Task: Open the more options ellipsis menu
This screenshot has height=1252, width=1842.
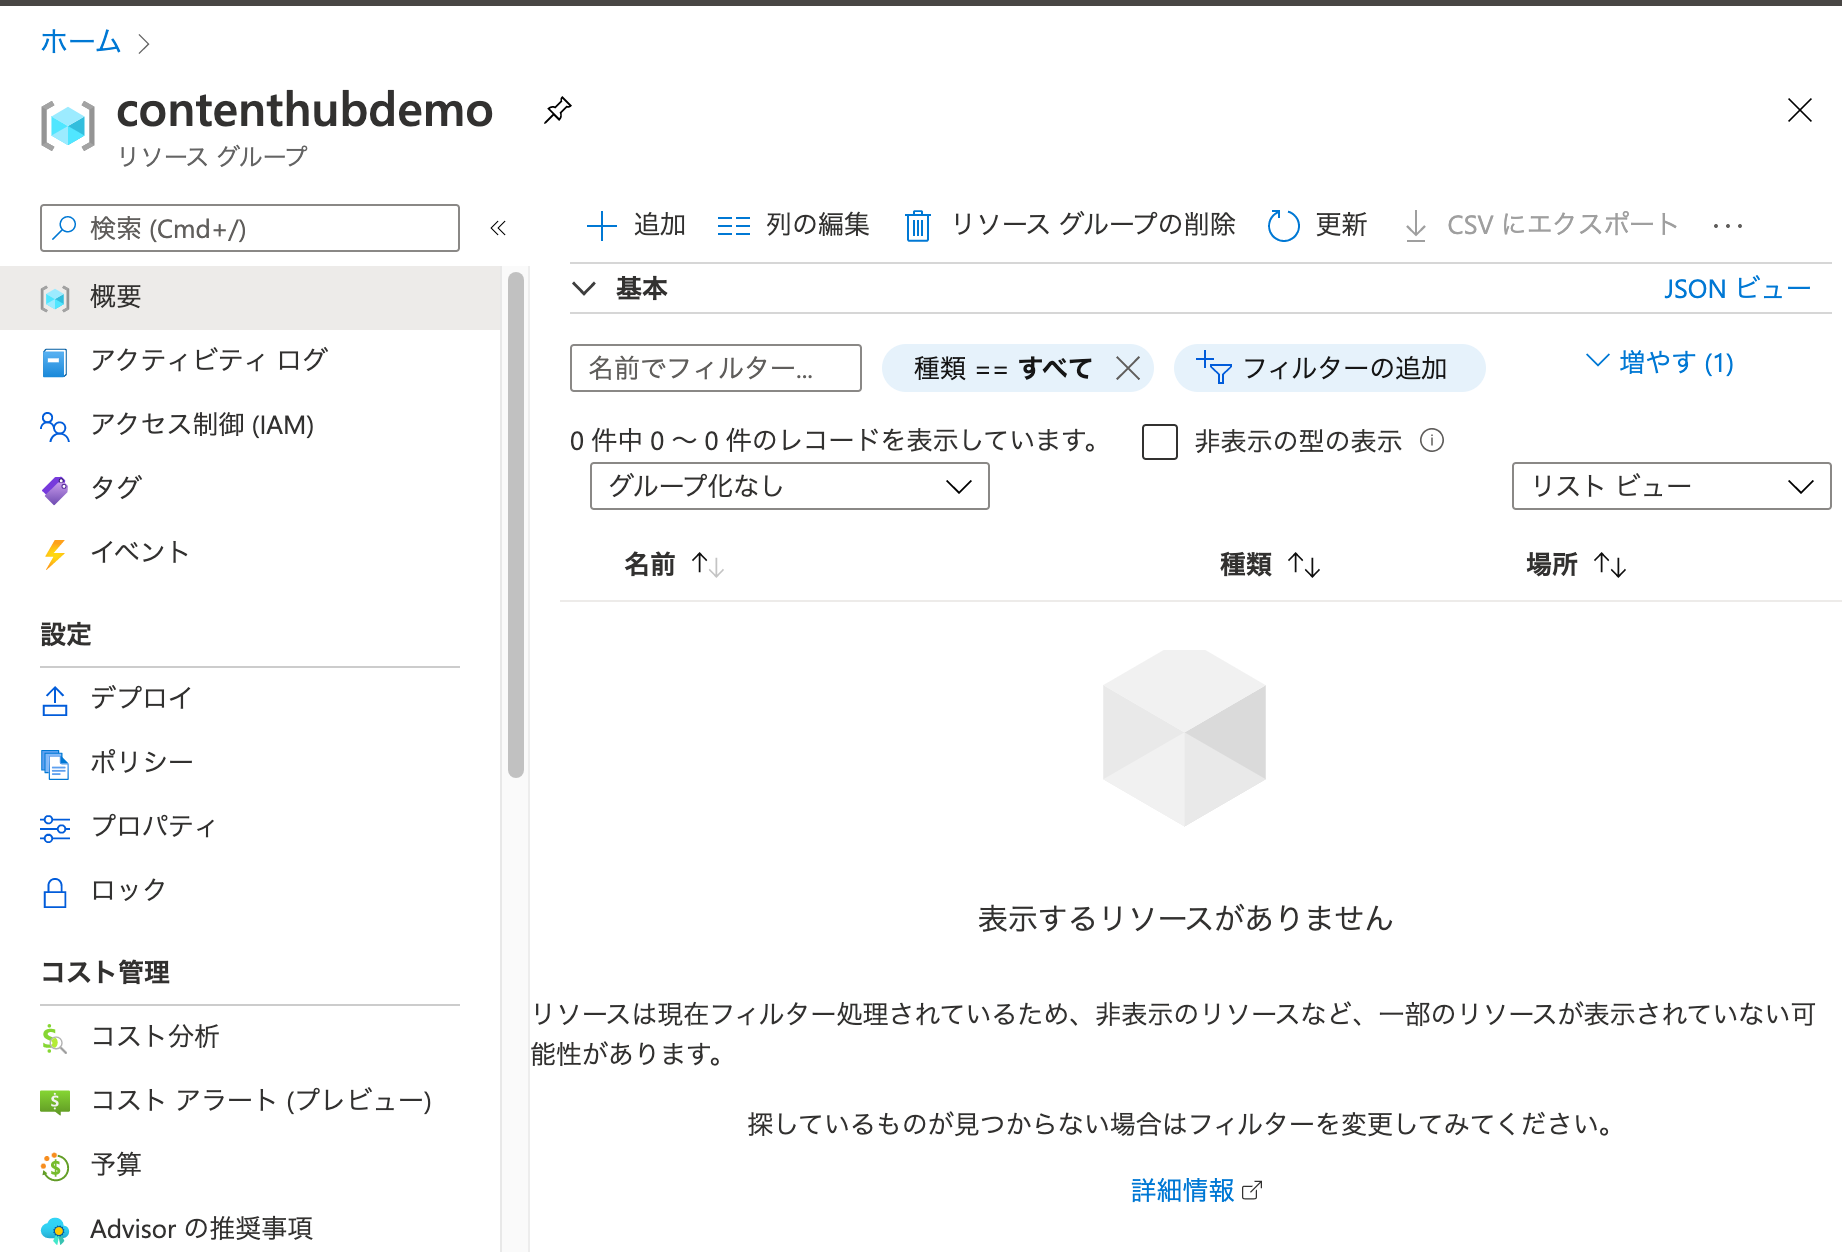Action: pos(1727,226)
